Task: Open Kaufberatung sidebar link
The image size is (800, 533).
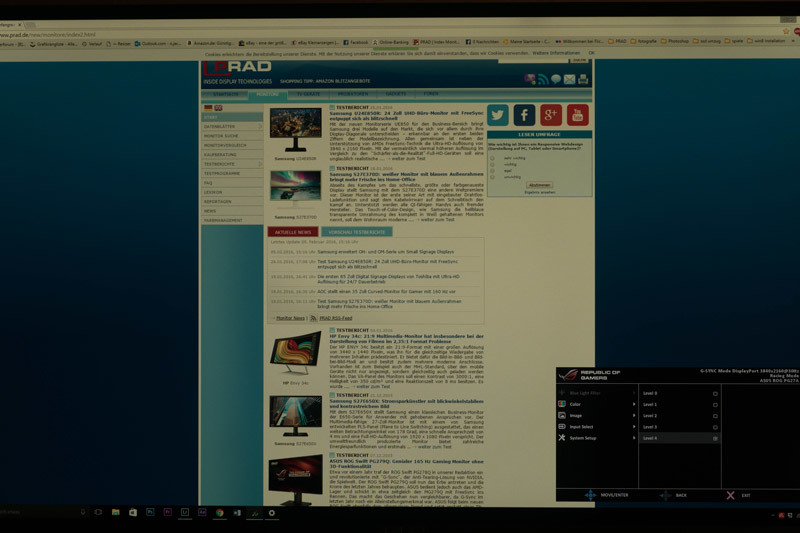Action: (x=232, y=155)
